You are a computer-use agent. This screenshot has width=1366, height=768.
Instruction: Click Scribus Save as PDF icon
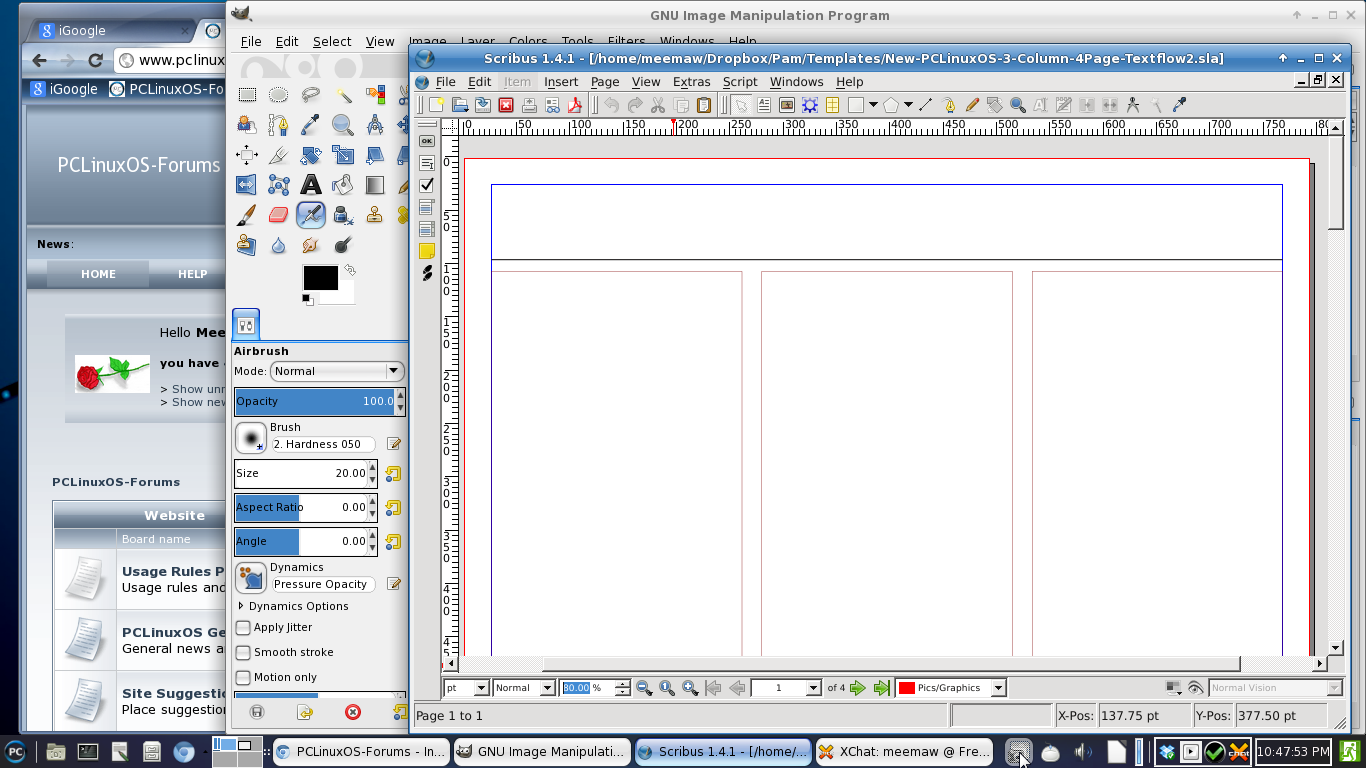[x=575, y=105]
